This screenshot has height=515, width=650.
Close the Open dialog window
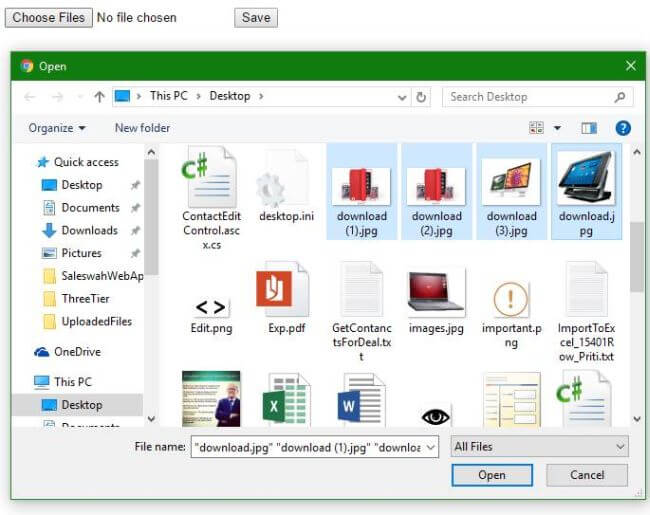pyautogui.click(x=631, y=66)
